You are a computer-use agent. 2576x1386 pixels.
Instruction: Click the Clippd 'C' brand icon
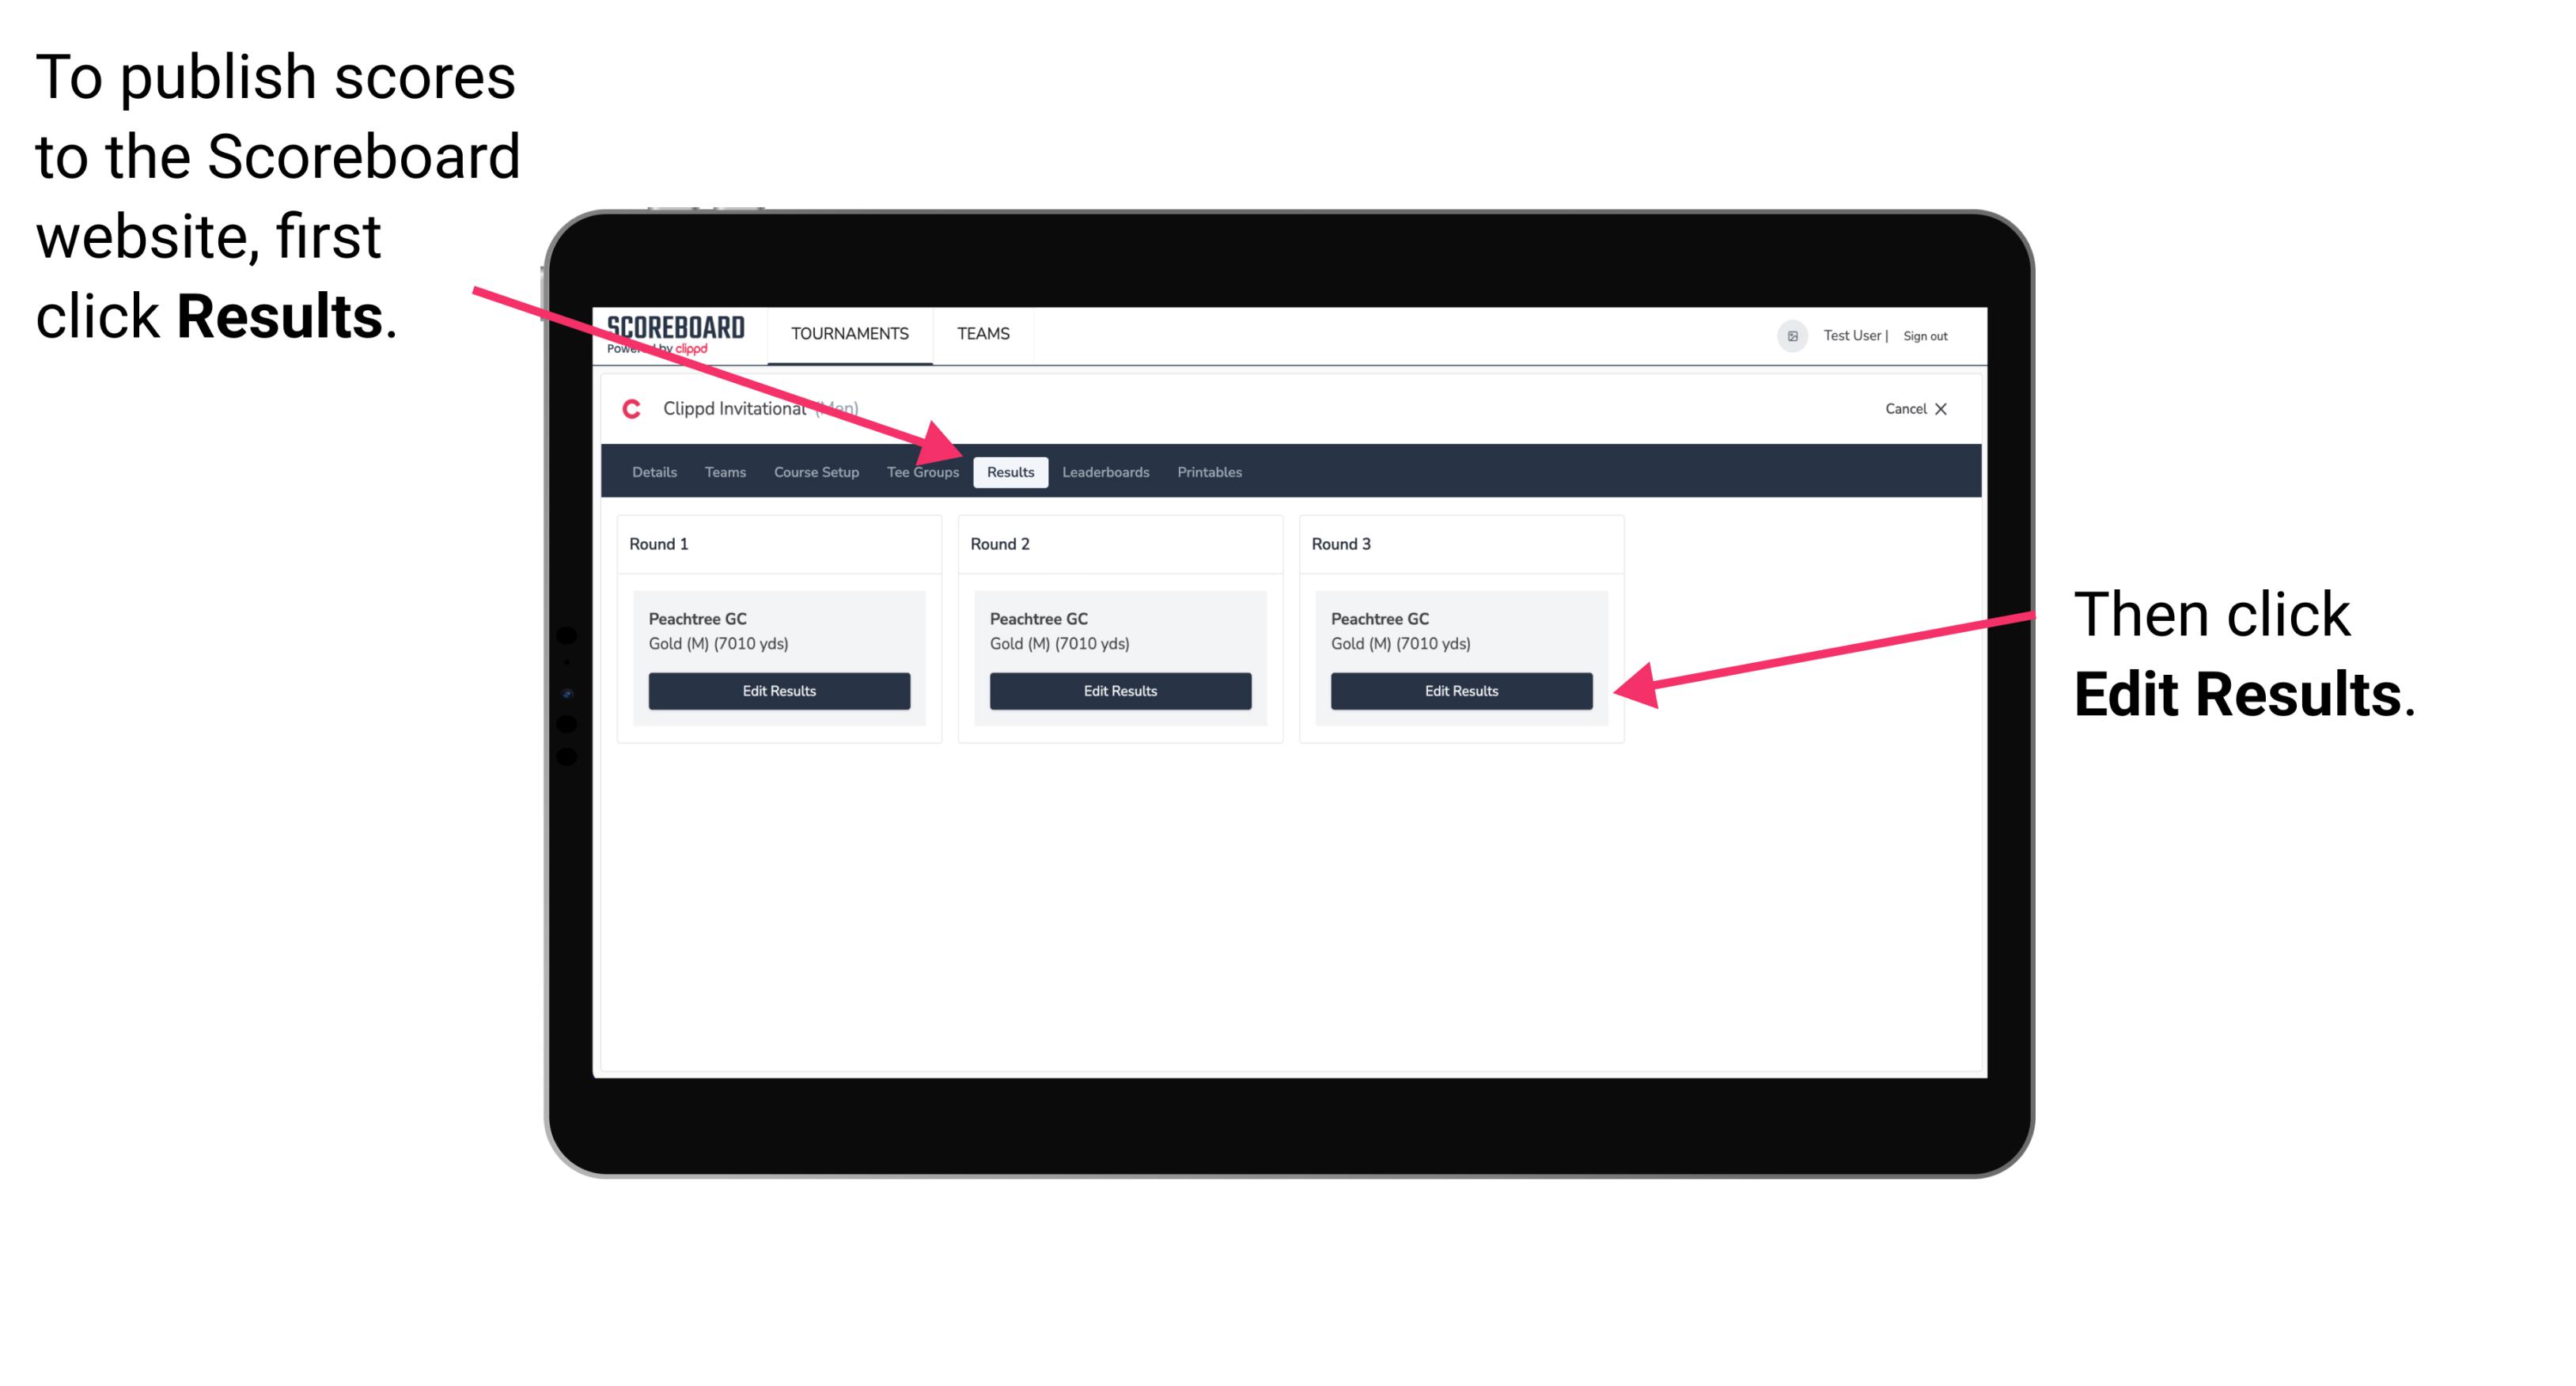[623, 408]
